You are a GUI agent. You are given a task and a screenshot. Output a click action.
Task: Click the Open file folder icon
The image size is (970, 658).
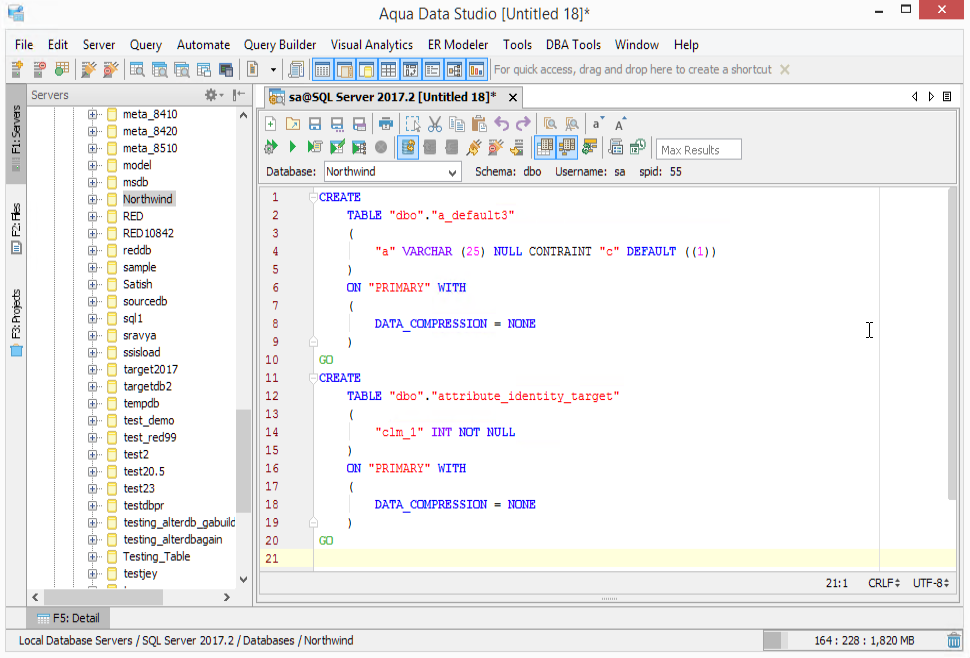click(x=292, y=124)
